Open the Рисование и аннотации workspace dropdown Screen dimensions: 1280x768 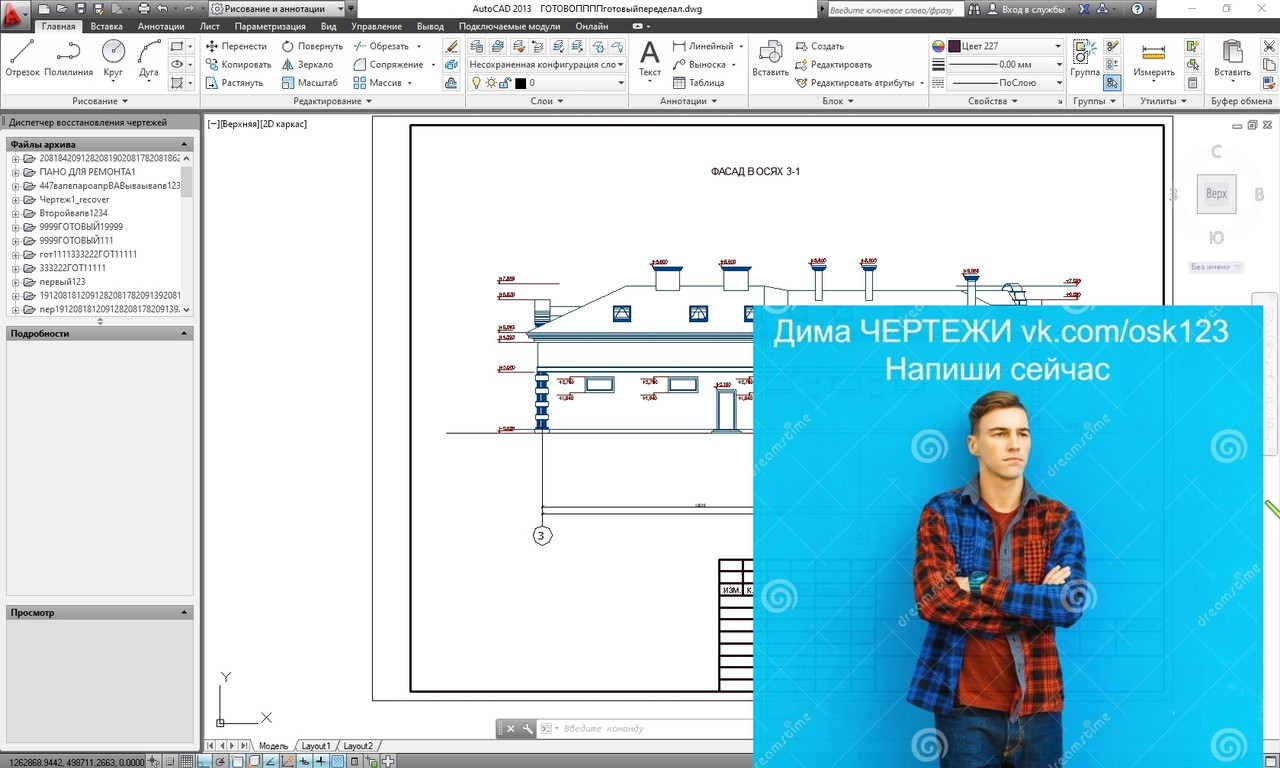(x=278, y=8)
